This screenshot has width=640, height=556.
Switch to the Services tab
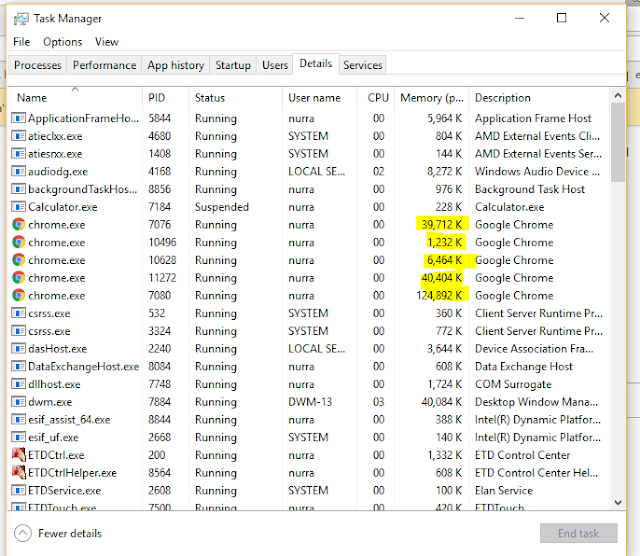coord(362,65)
